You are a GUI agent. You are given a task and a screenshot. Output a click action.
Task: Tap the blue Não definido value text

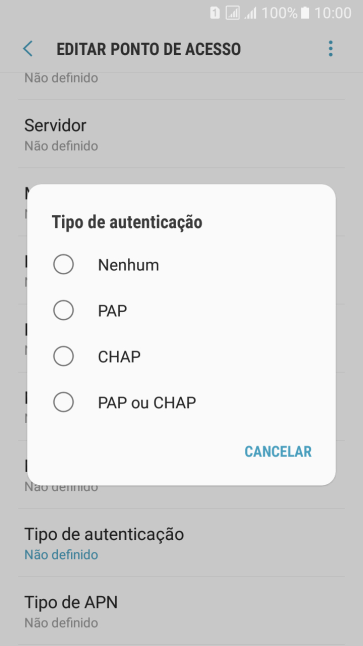pos(61,555)
